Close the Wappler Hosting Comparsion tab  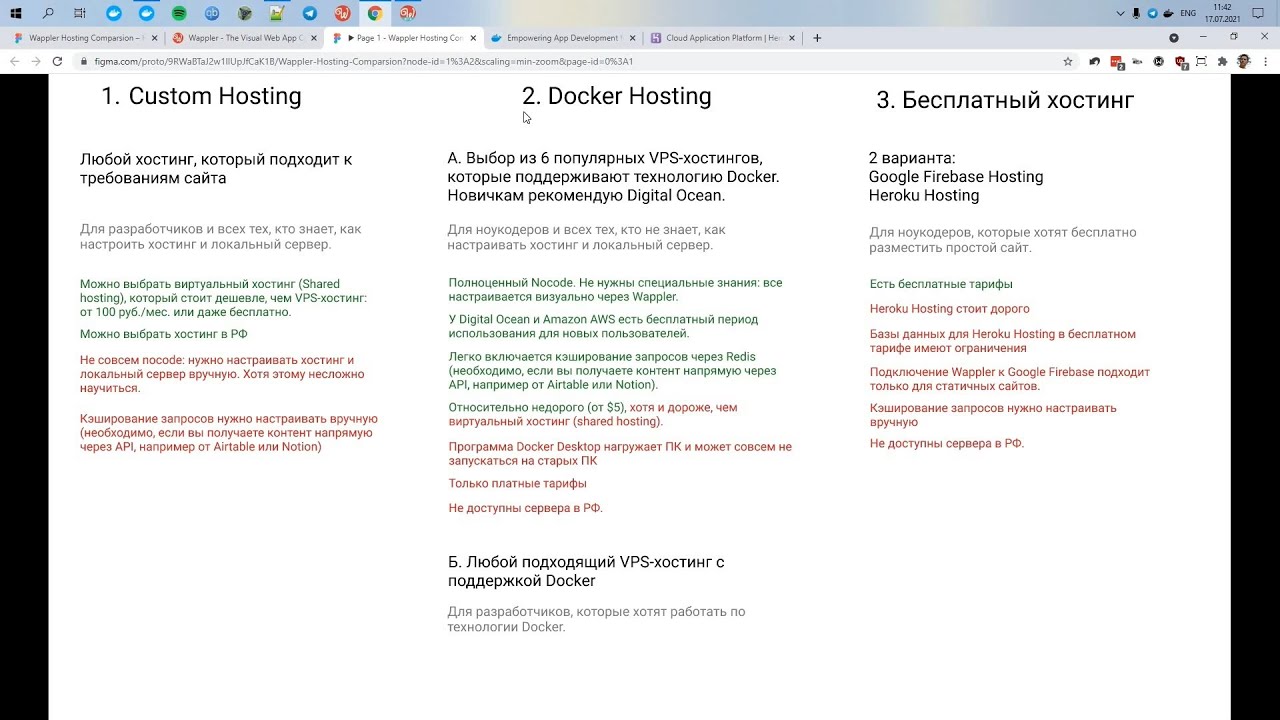tap(154, 38)
